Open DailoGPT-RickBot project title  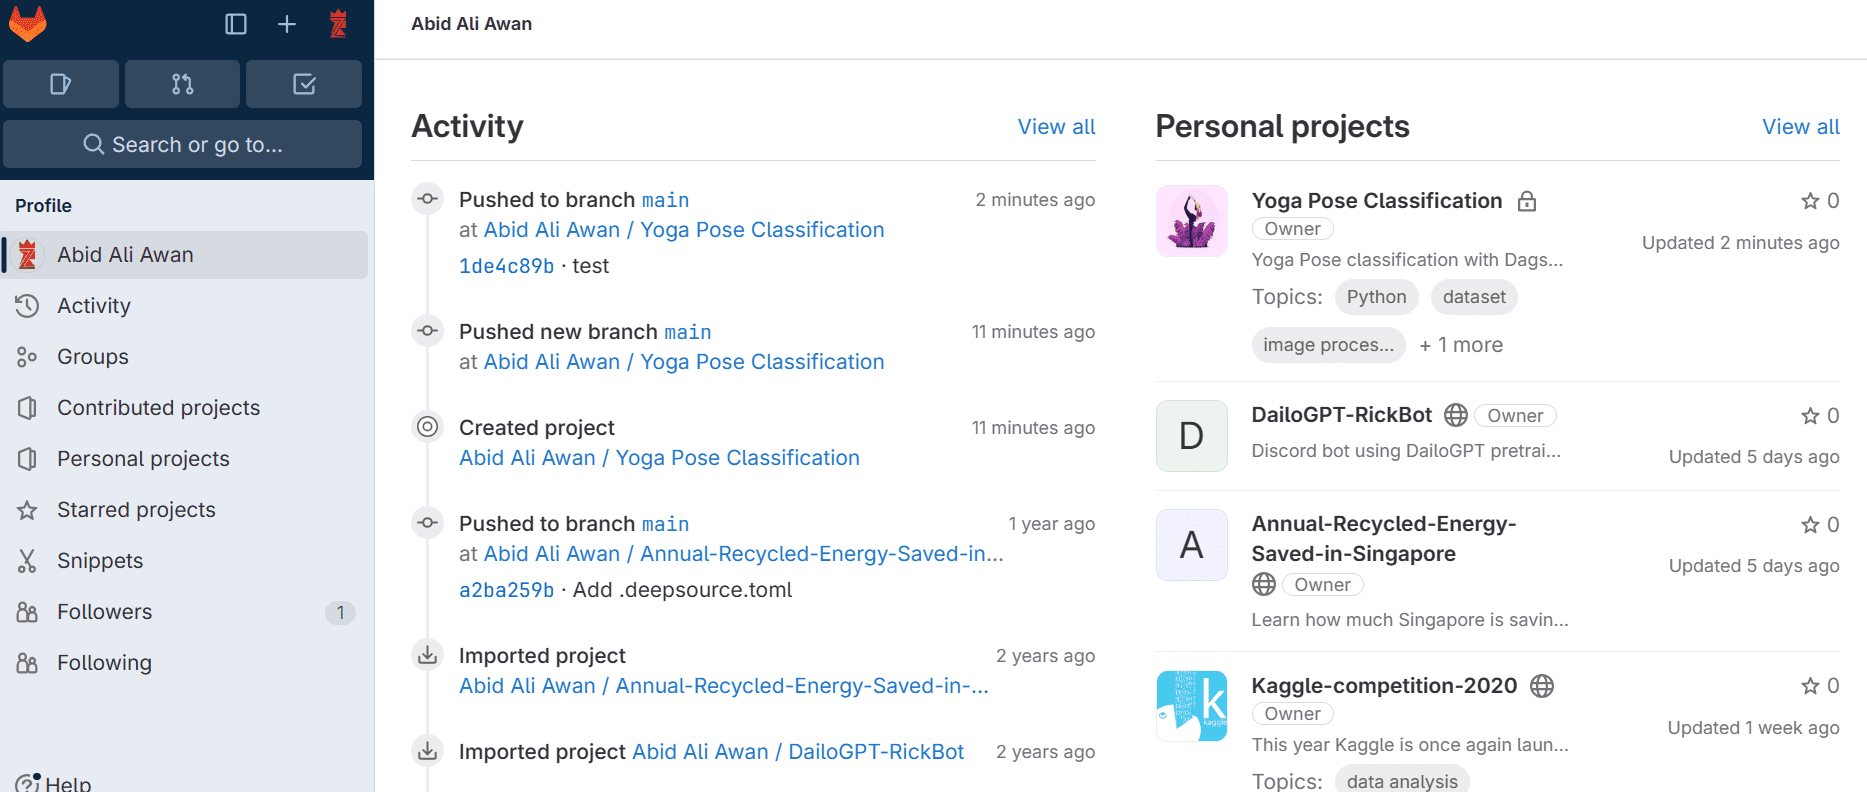click(1341, 415)
